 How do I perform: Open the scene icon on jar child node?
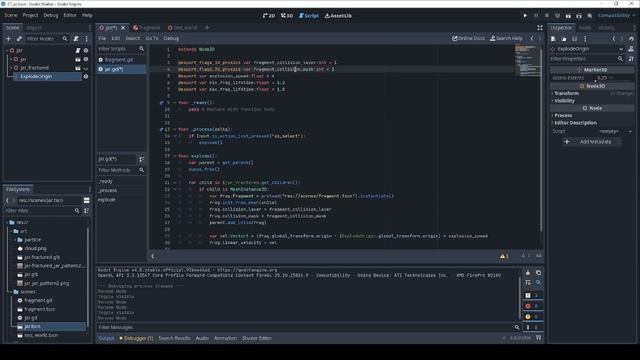(78, 59)
